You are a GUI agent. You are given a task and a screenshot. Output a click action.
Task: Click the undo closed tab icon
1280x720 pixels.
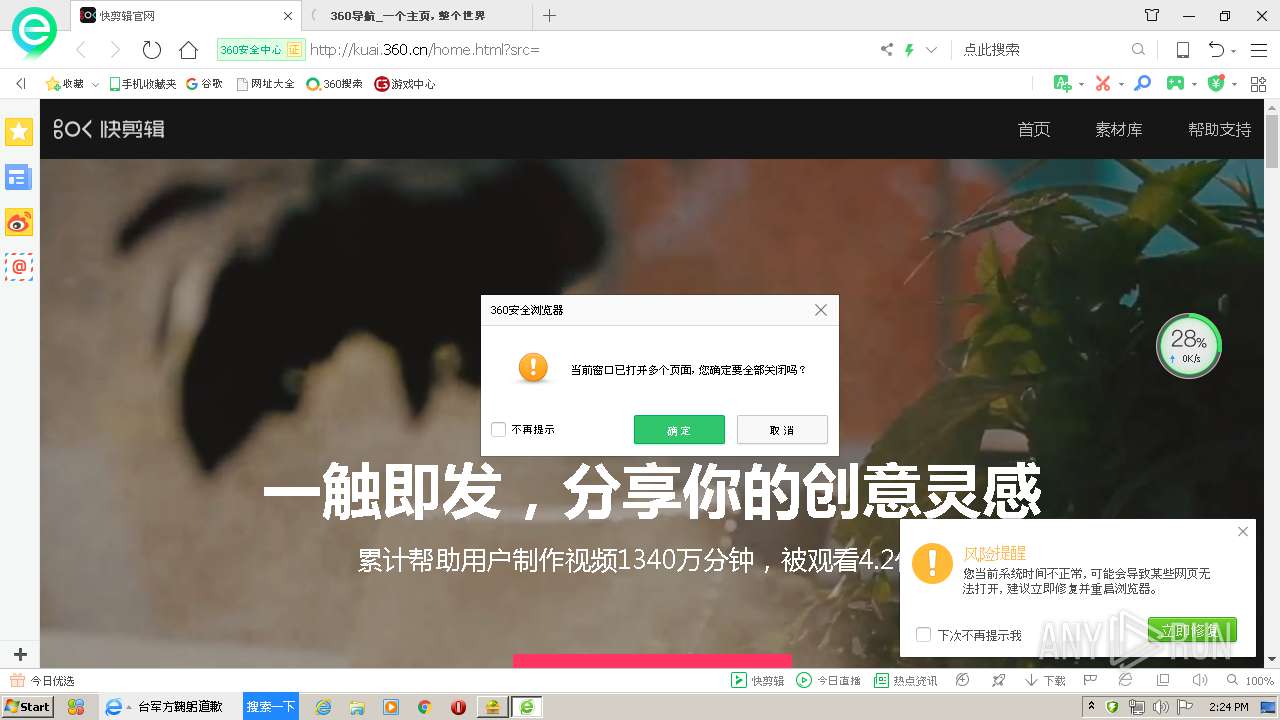click(x=1216, y=49)
